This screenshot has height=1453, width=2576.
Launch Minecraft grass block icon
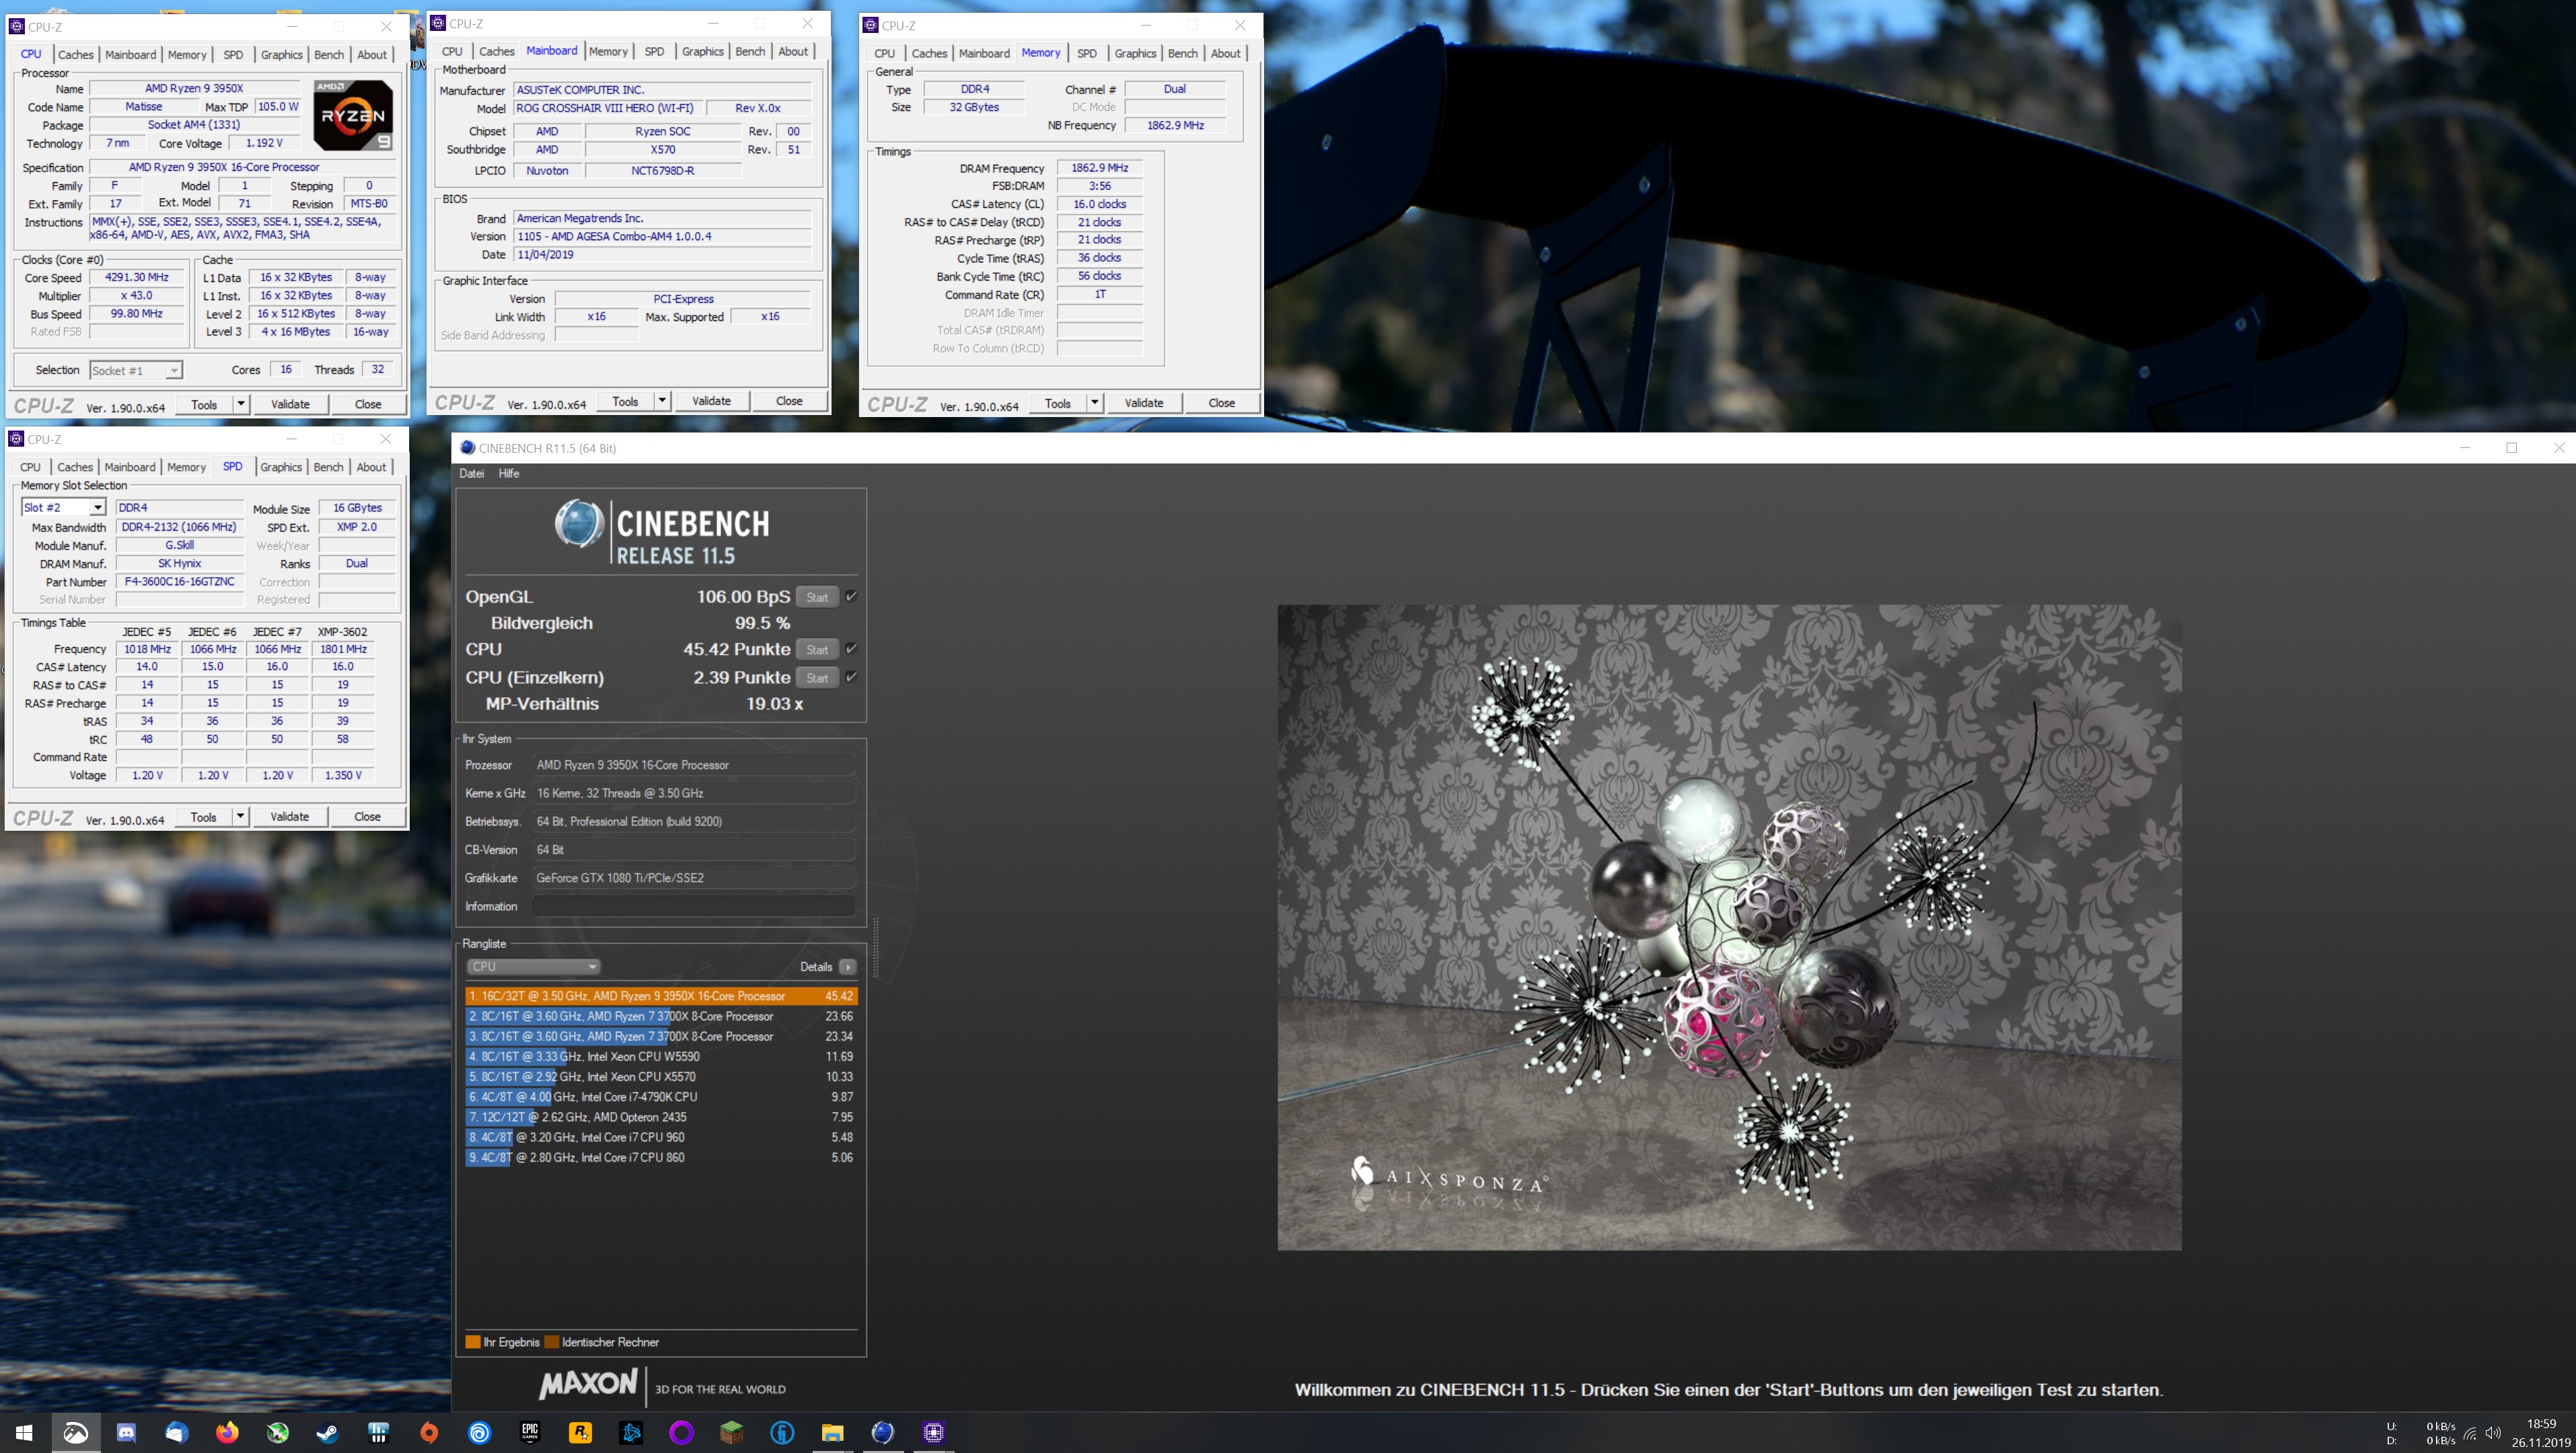point(732,1432)
